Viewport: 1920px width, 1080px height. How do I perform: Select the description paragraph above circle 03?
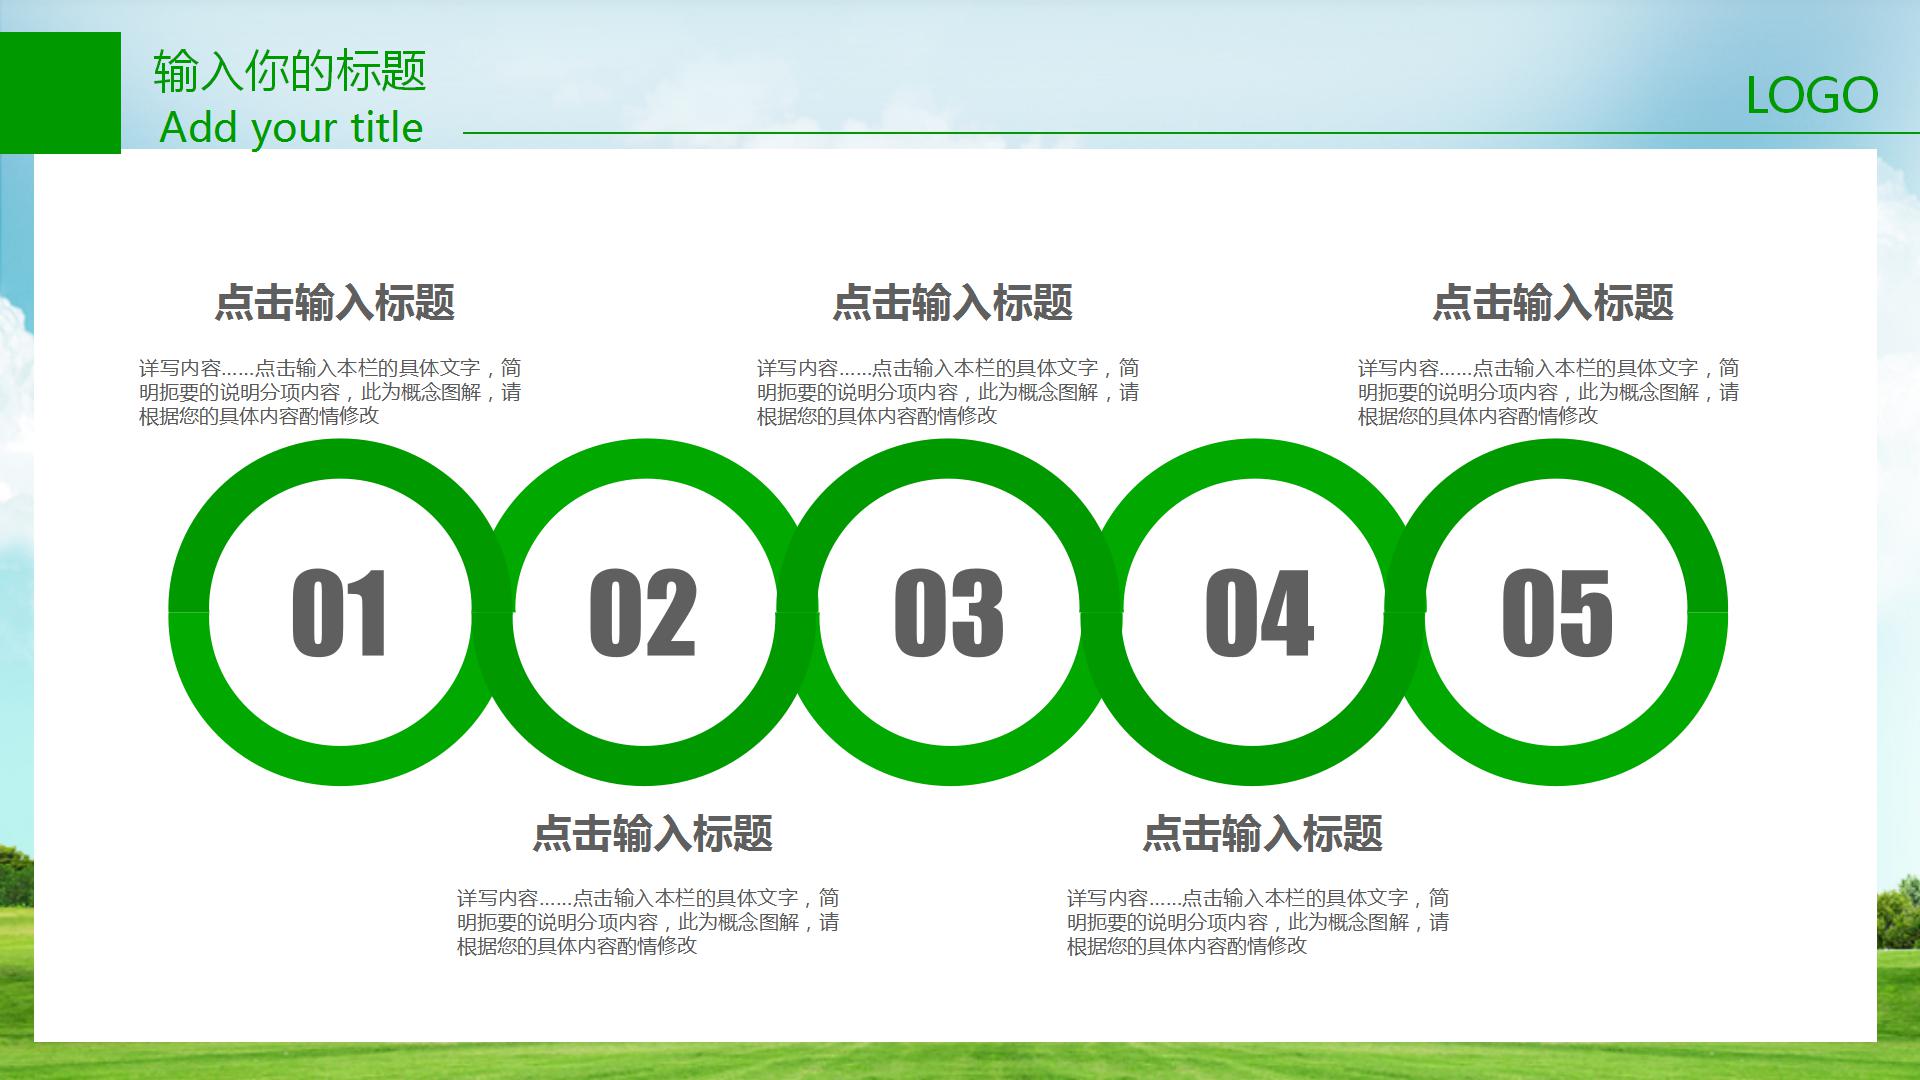(948, 392)
